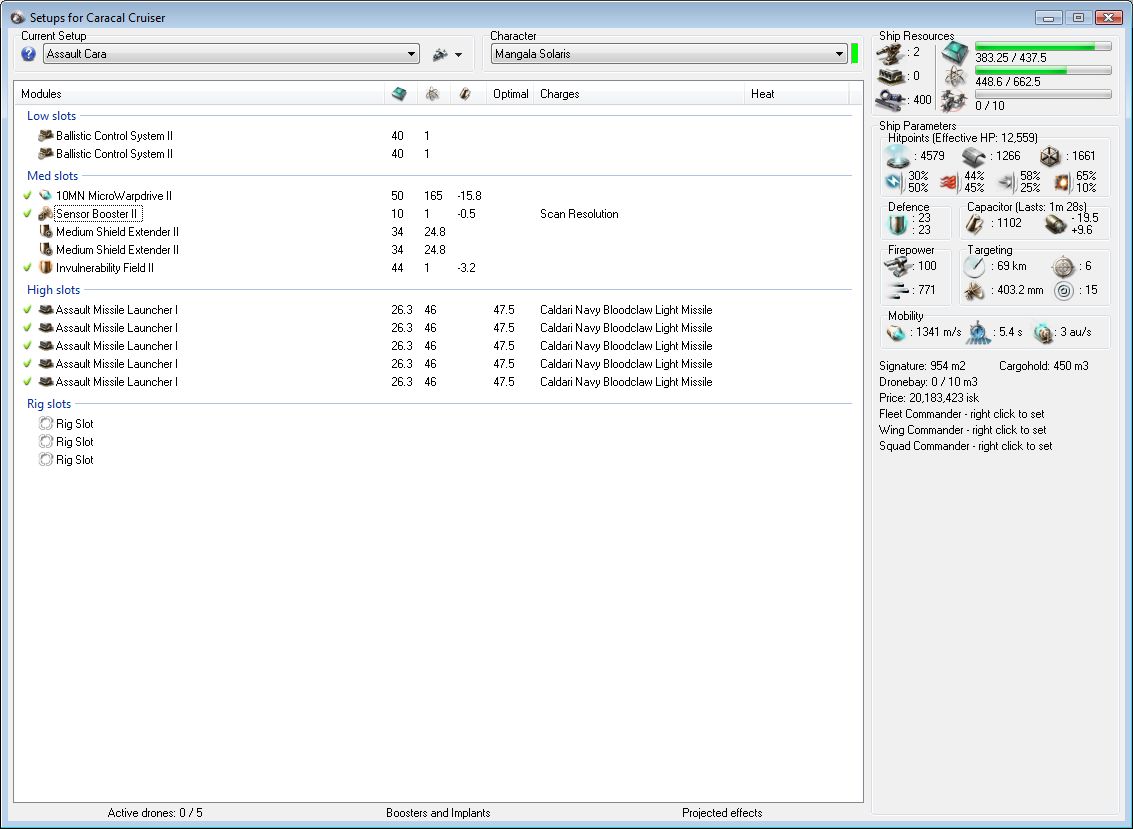
Task: Click the armor hitpoints icon showing 1266
Action: (974, 156)
